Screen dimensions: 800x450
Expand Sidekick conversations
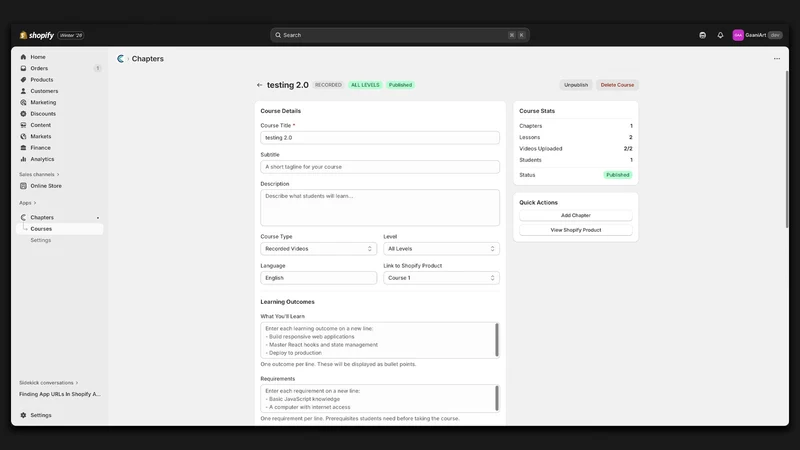(48, 383)
